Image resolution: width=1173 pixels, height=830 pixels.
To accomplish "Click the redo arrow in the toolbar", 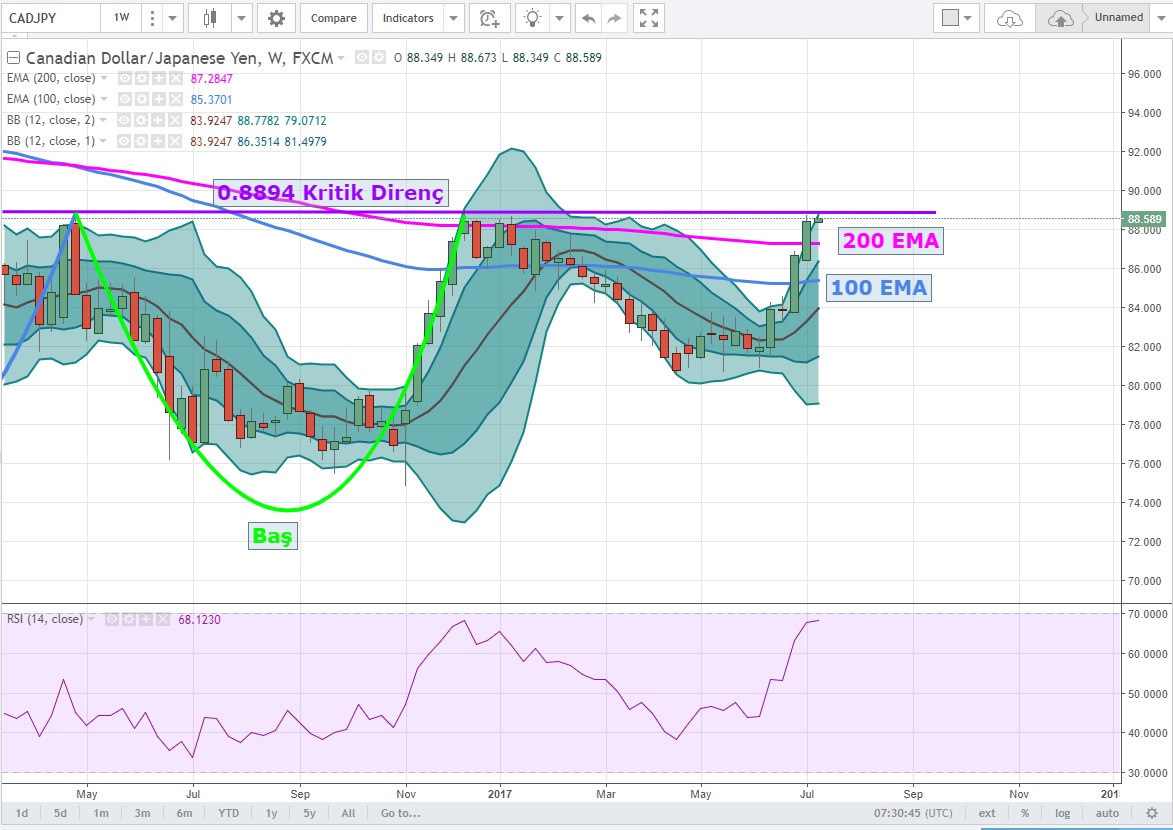I will pos(615,18).
